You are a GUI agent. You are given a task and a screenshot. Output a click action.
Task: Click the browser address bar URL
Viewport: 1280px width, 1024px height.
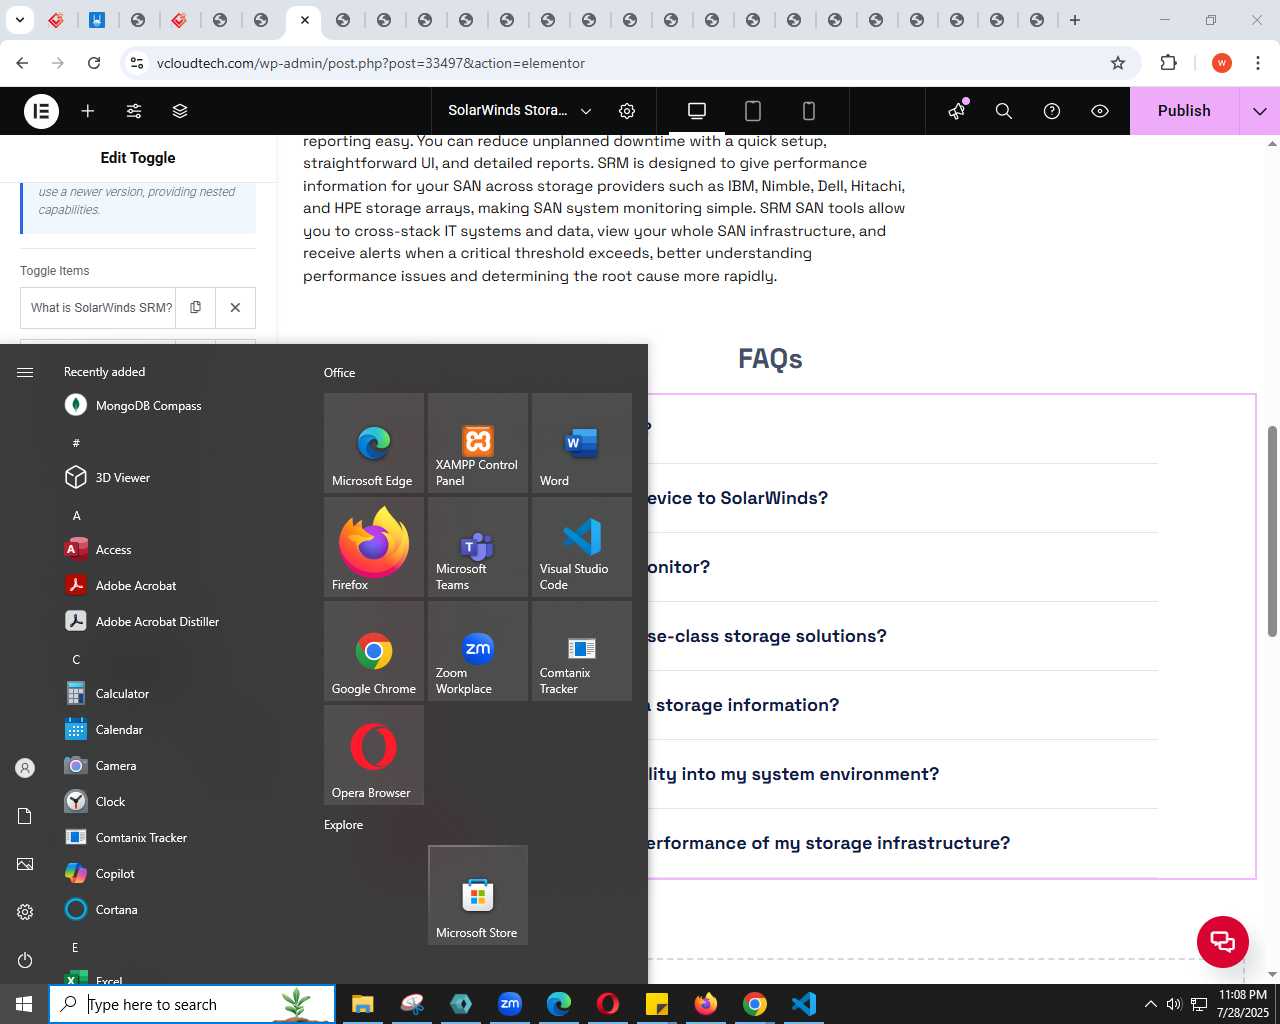[x=371, y=63]
